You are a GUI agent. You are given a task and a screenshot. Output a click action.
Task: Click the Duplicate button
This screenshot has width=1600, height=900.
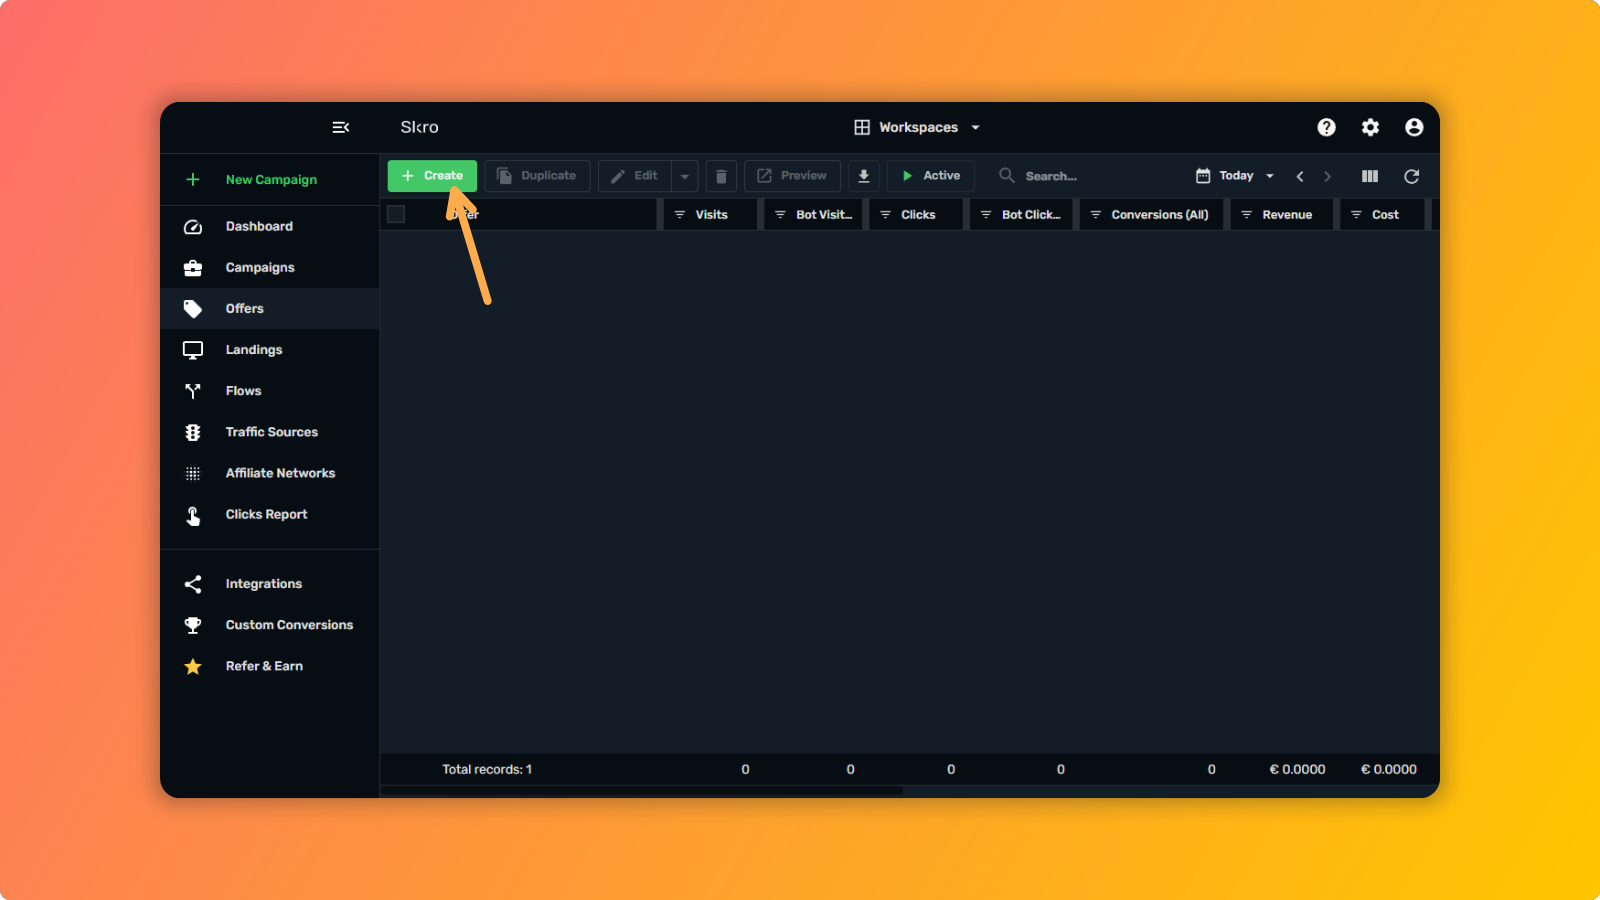click(538, 176)
